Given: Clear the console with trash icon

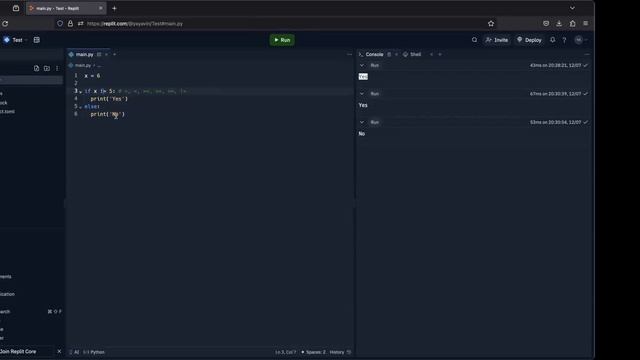Looking at the screenshot, I should click(389, 54).
